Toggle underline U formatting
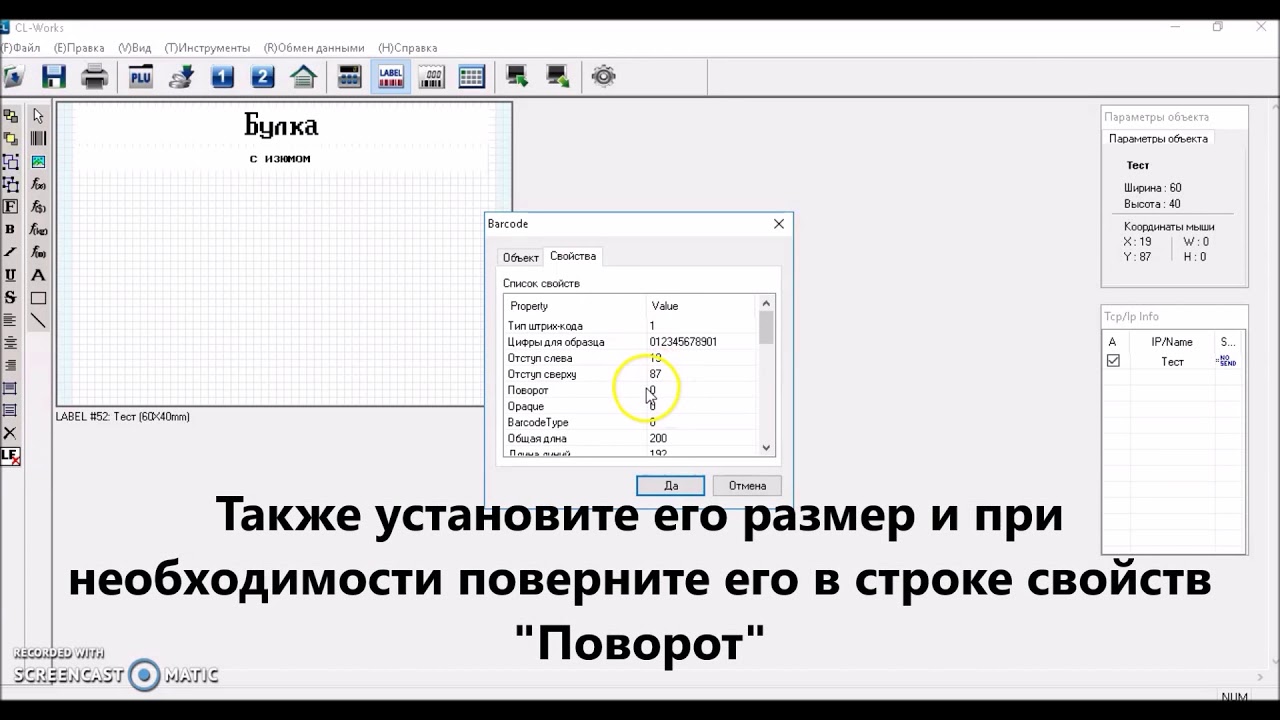Image resolution: width=1280 pixels, height=720 pixels. [10, 275]
